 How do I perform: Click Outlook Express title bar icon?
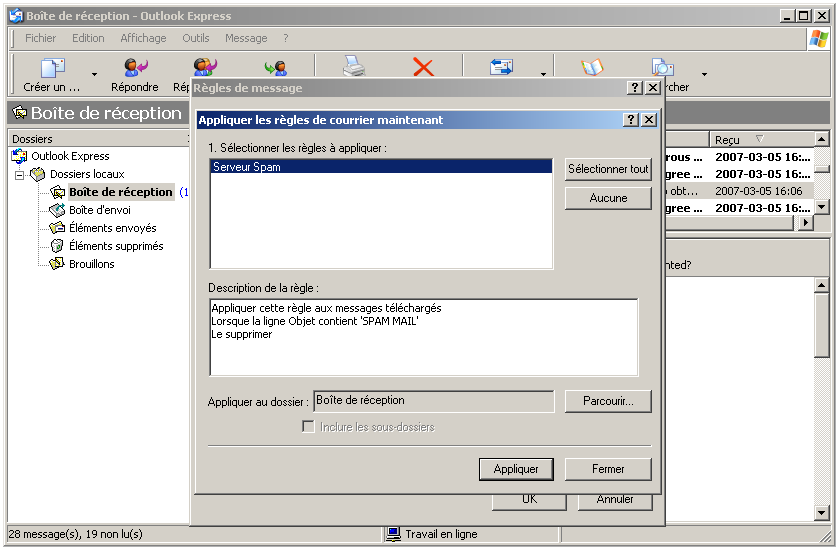(x=17, y=16)
